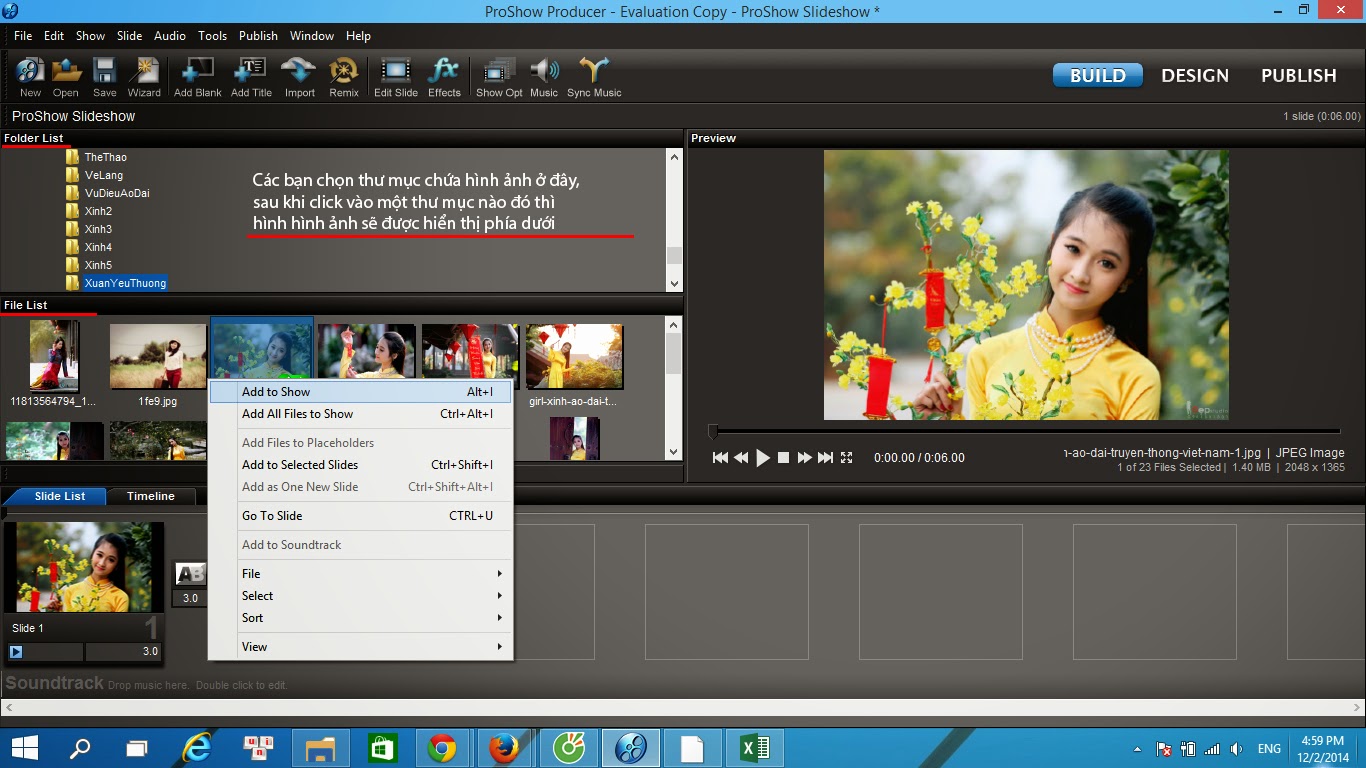This screenshot has height=768, width=1366.
Task: Open Internet Explorer from taskbar
Action: (198, 748)
